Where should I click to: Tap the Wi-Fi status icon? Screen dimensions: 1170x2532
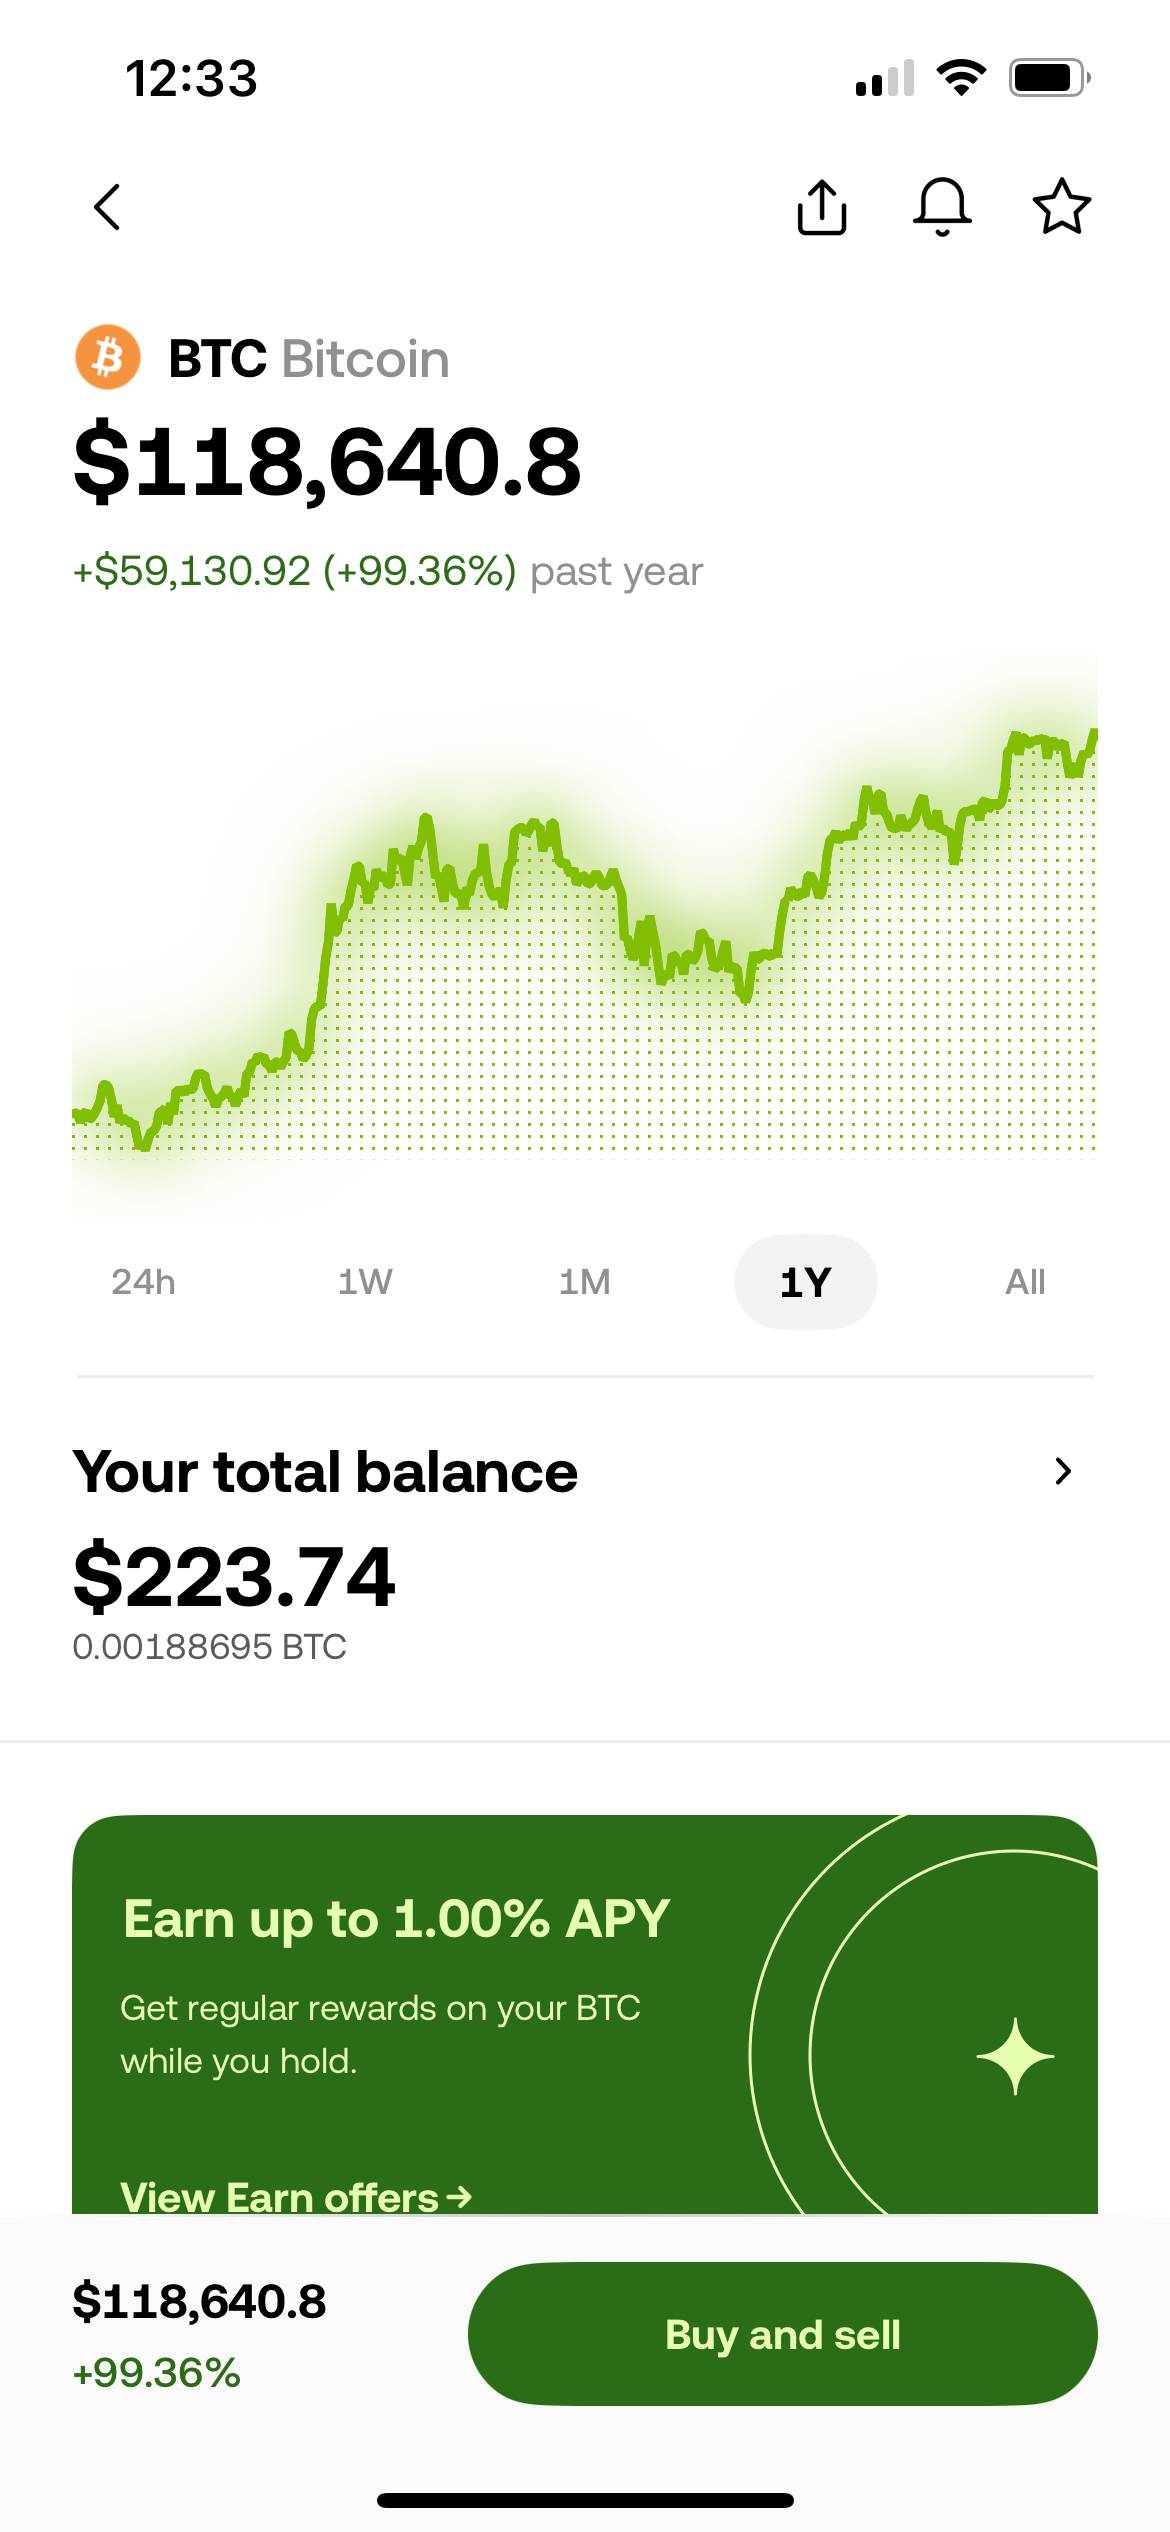[x=961, y=77]
